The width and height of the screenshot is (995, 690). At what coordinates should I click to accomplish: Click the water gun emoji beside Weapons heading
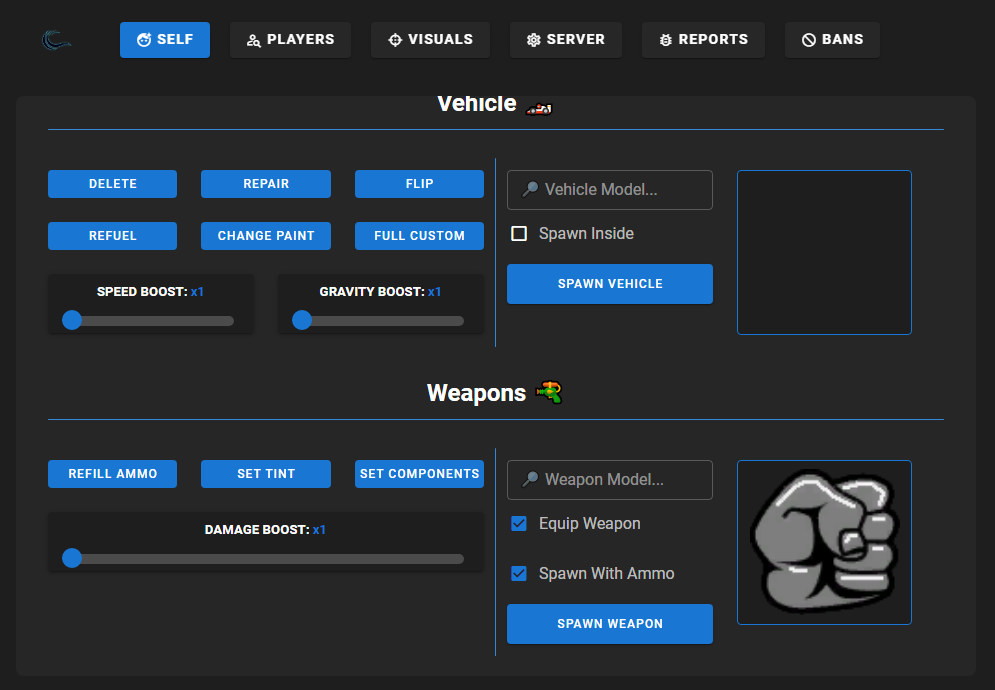550,394
